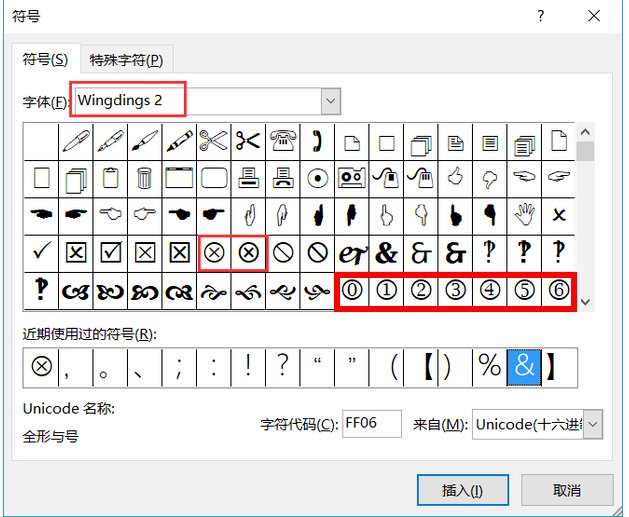Click the help question mark button
Screen dimensions: 629x517
pyautogui.click(x=541, y=16)
